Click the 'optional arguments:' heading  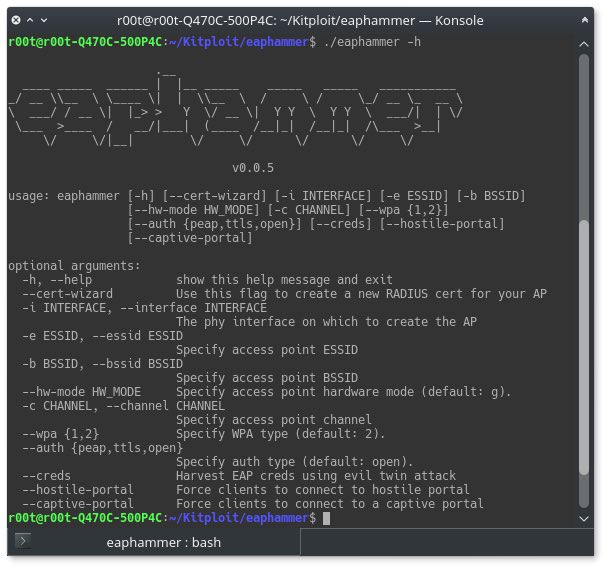point(74,266)
